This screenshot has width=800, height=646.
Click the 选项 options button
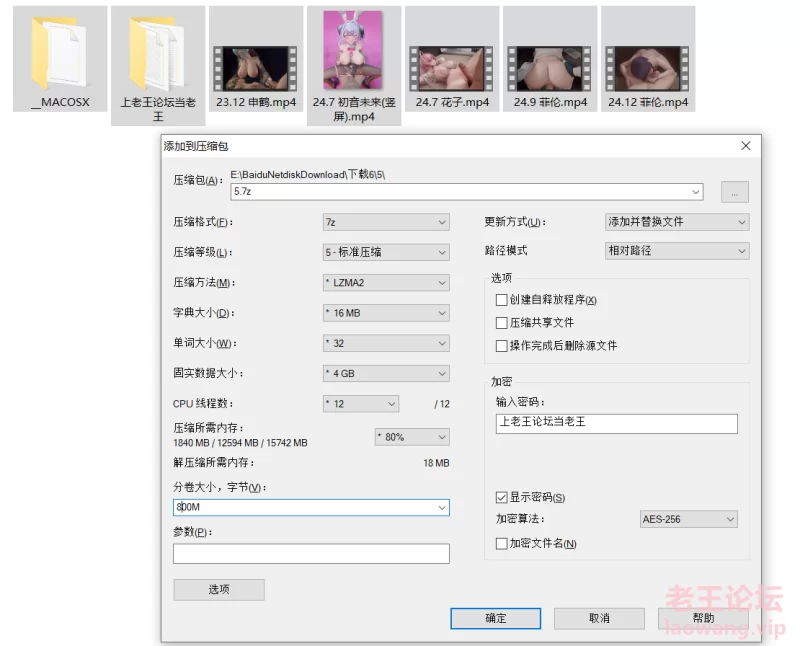(219, 589)
